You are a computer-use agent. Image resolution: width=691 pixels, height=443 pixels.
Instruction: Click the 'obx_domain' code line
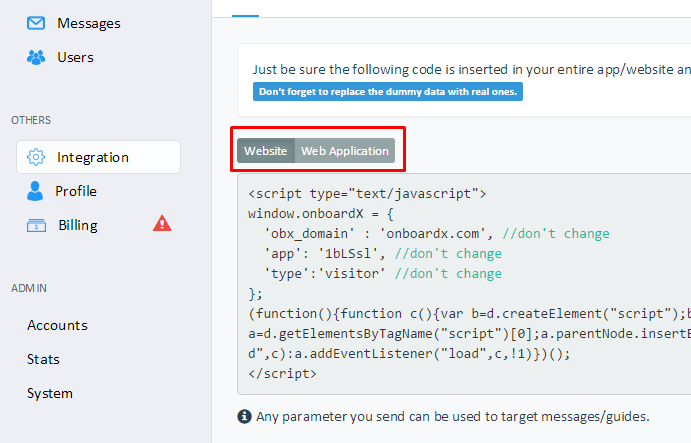437,234
